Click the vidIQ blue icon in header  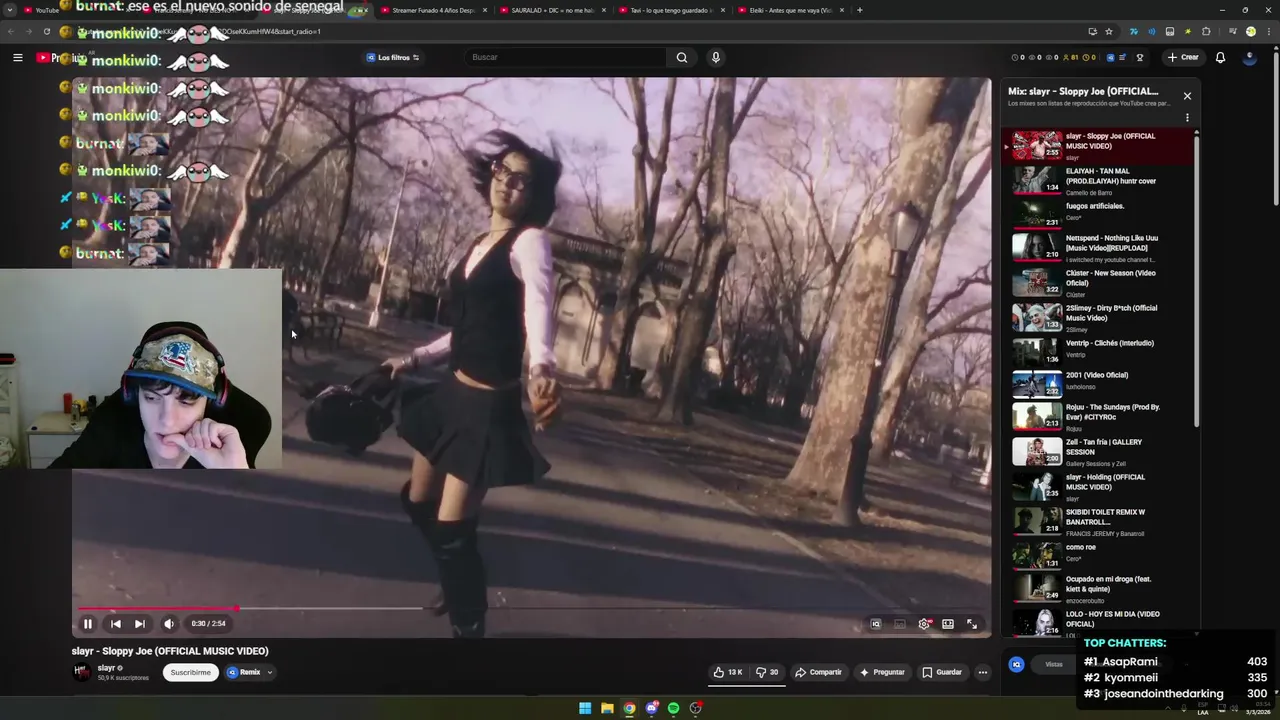coord(1109,57)
